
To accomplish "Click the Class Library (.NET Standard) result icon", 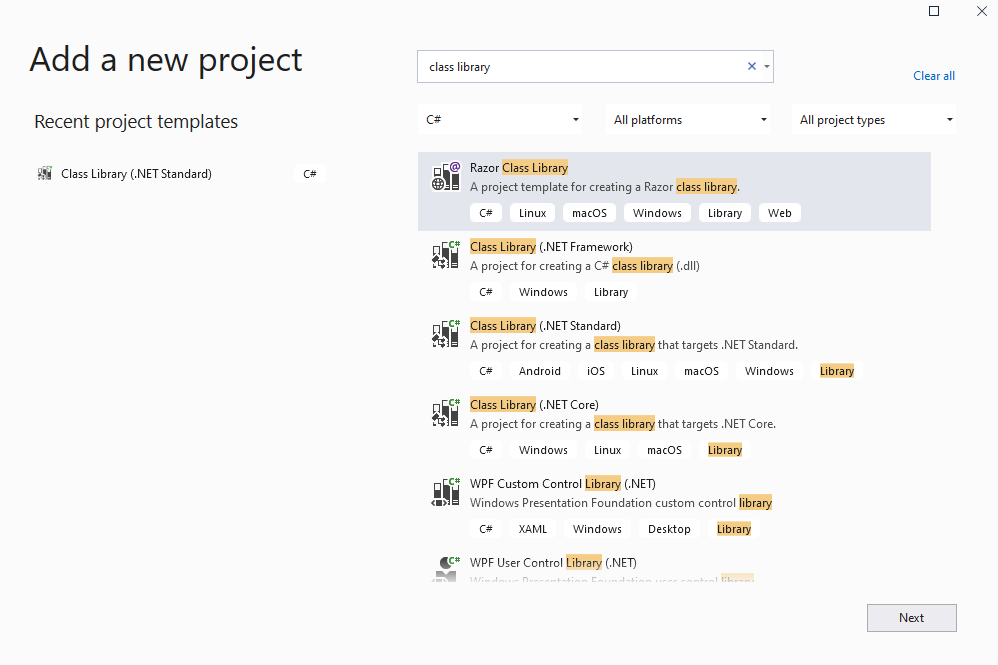I will 446,334.
